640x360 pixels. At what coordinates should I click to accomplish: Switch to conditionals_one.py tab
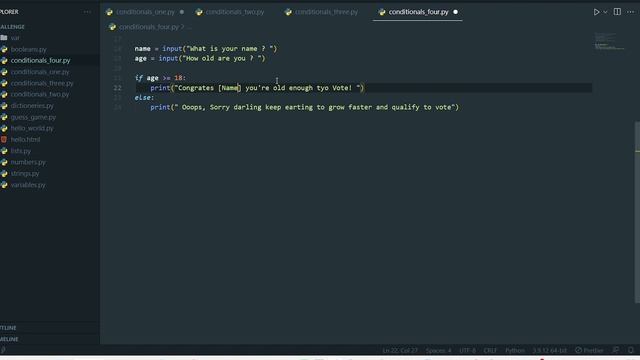(x=145, y=12)
